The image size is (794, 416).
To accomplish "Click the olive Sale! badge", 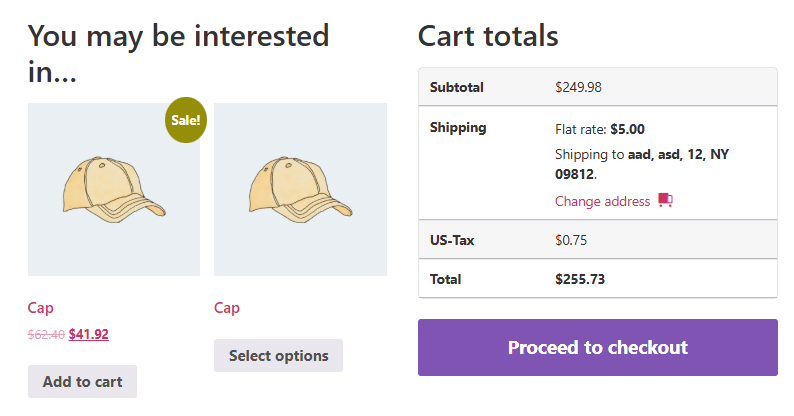I will click(x=186, y=120).
